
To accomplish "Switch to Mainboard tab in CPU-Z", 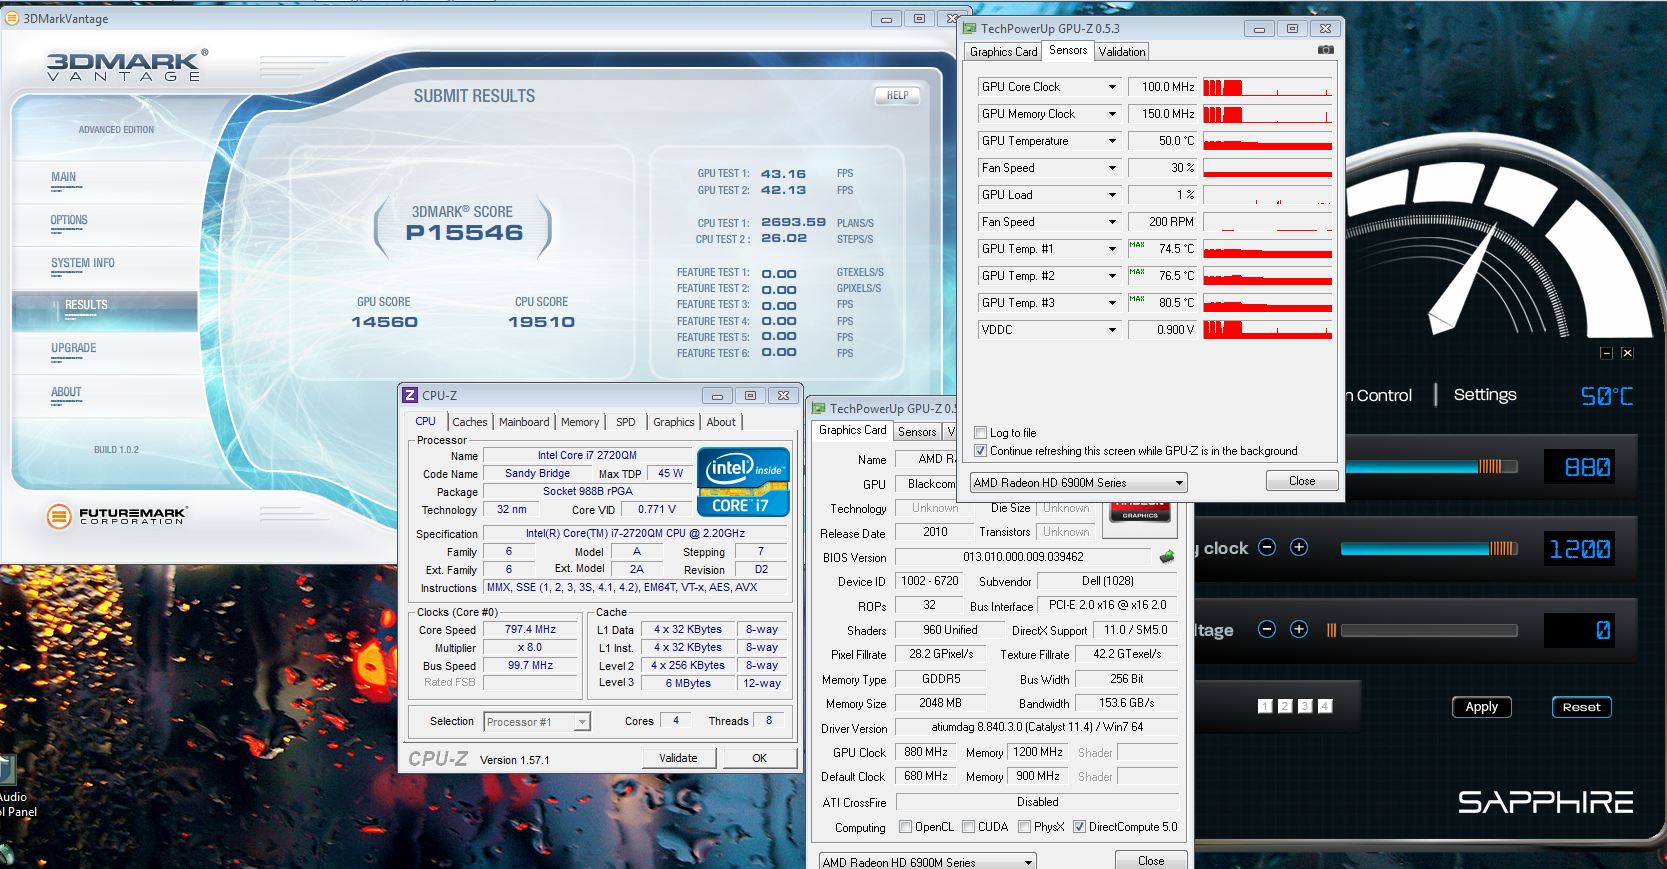I will click(524, 422).
